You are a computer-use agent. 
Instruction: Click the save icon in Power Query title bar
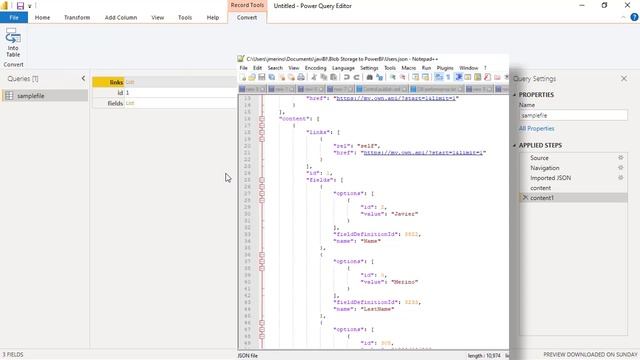pos(20,6)
